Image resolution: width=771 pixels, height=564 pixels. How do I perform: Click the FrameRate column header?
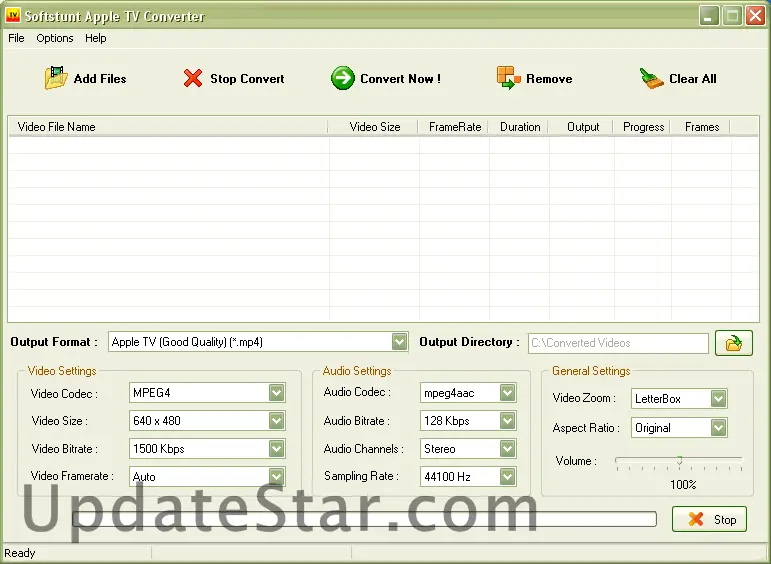pyautogui.click(x=453, y=127)
